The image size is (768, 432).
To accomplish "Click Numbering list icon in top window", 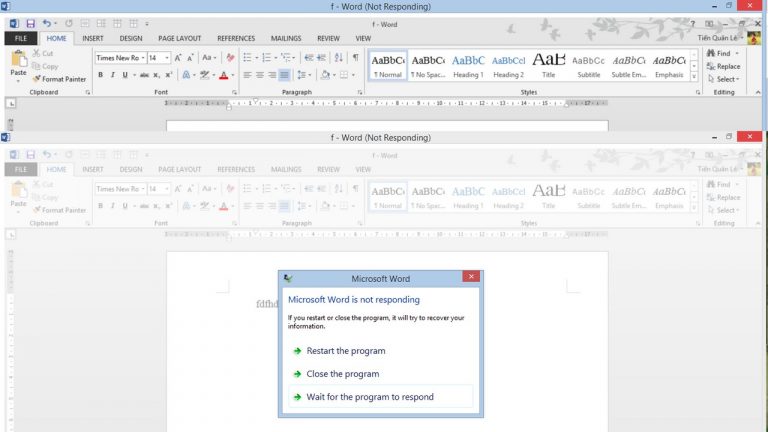I will [x=266, y=58].
